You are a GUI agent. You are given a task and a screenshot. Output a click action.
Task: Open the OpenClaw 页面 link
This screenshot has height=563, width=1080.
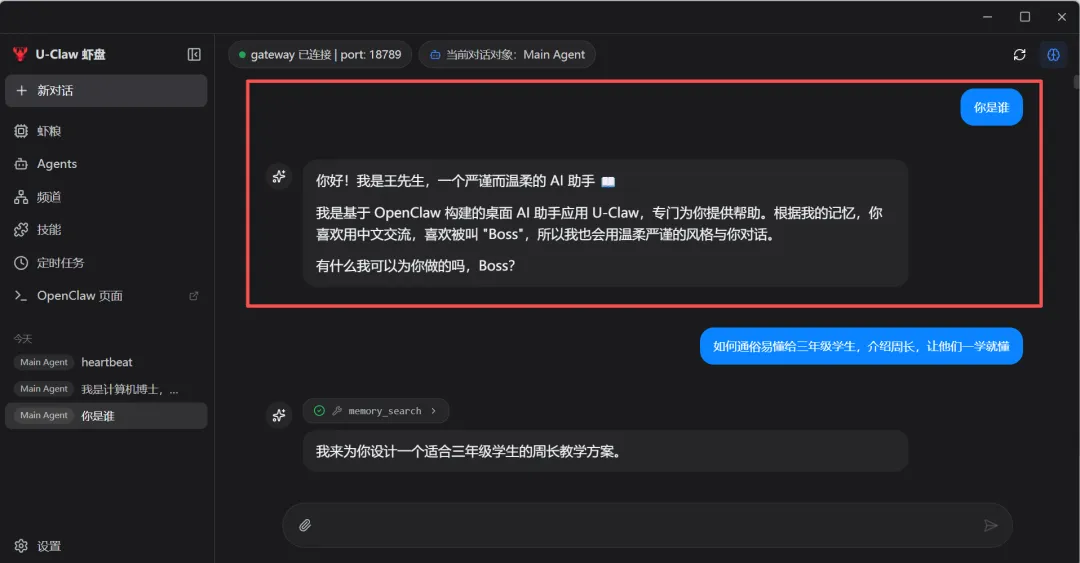[x=106, y=296]
